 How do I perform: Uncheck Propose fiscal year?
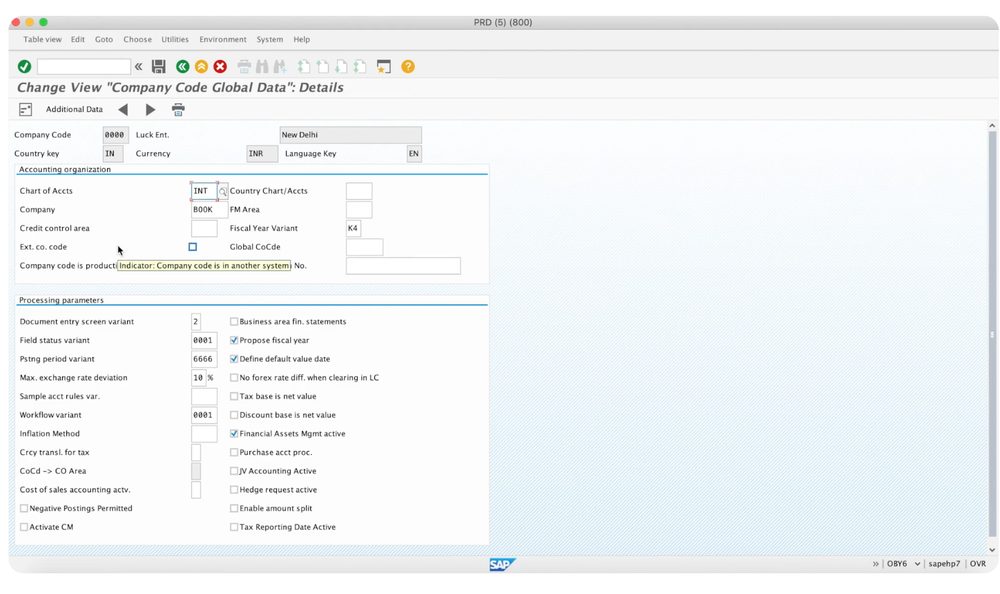coord(234,340)
